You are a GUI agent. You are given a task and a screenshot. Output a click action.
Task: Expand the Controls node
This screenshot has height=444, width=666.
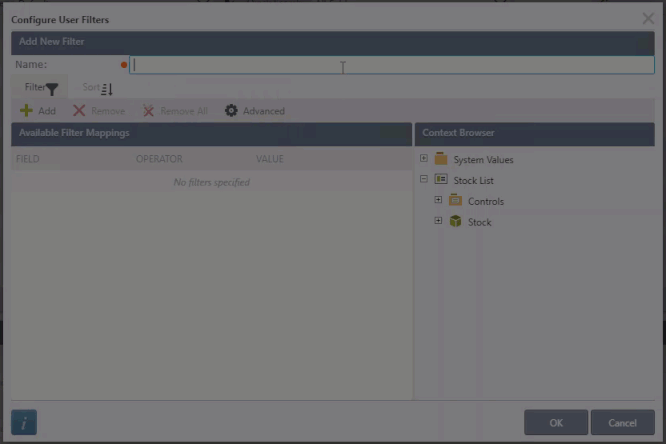click(438, 200)
